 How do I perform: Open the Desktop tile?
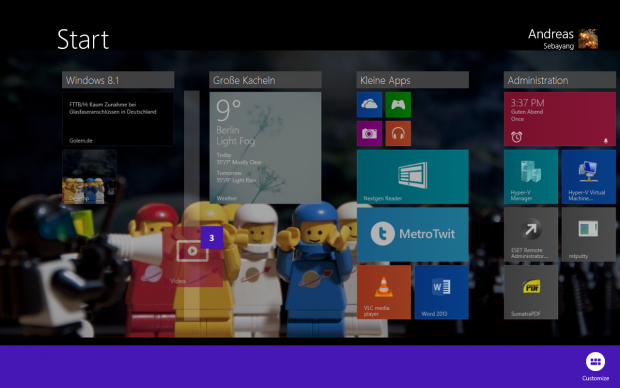(x=89, y=177)
